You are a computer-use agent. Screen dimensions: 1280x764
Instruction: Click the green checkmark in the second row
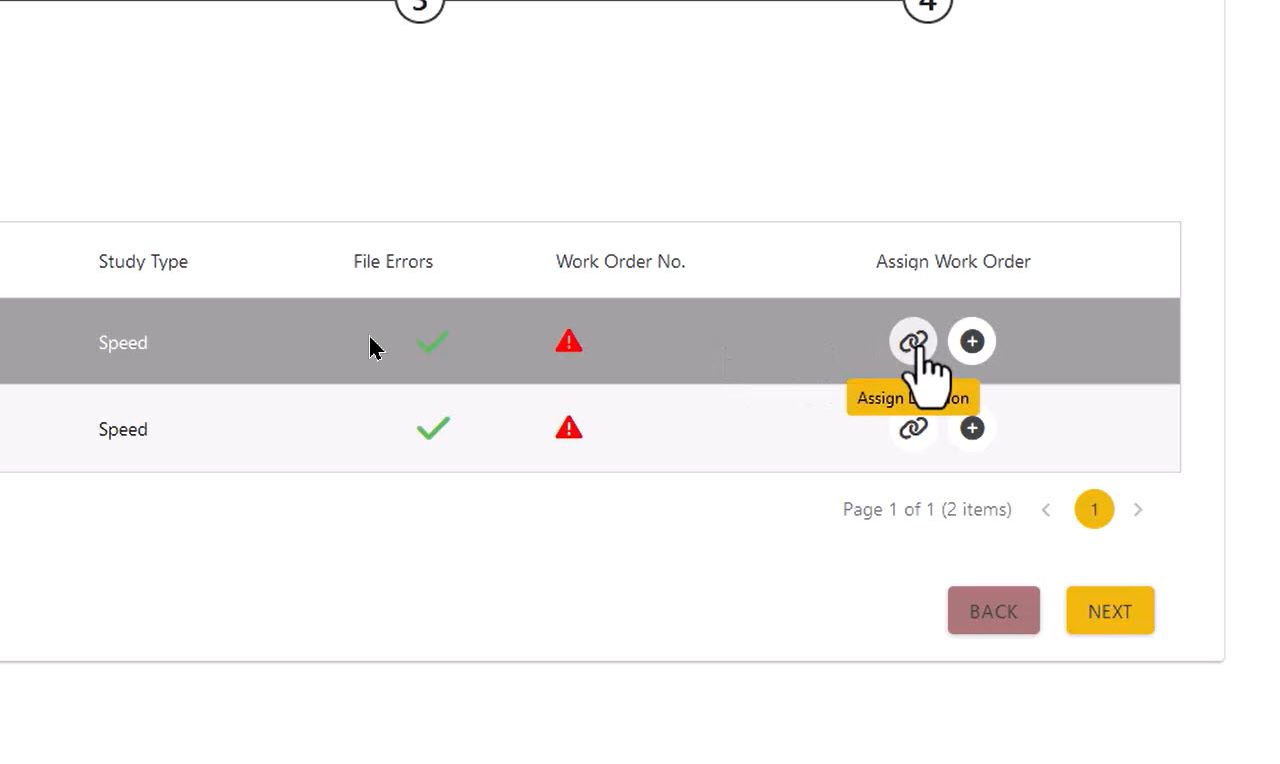point(432,429)
